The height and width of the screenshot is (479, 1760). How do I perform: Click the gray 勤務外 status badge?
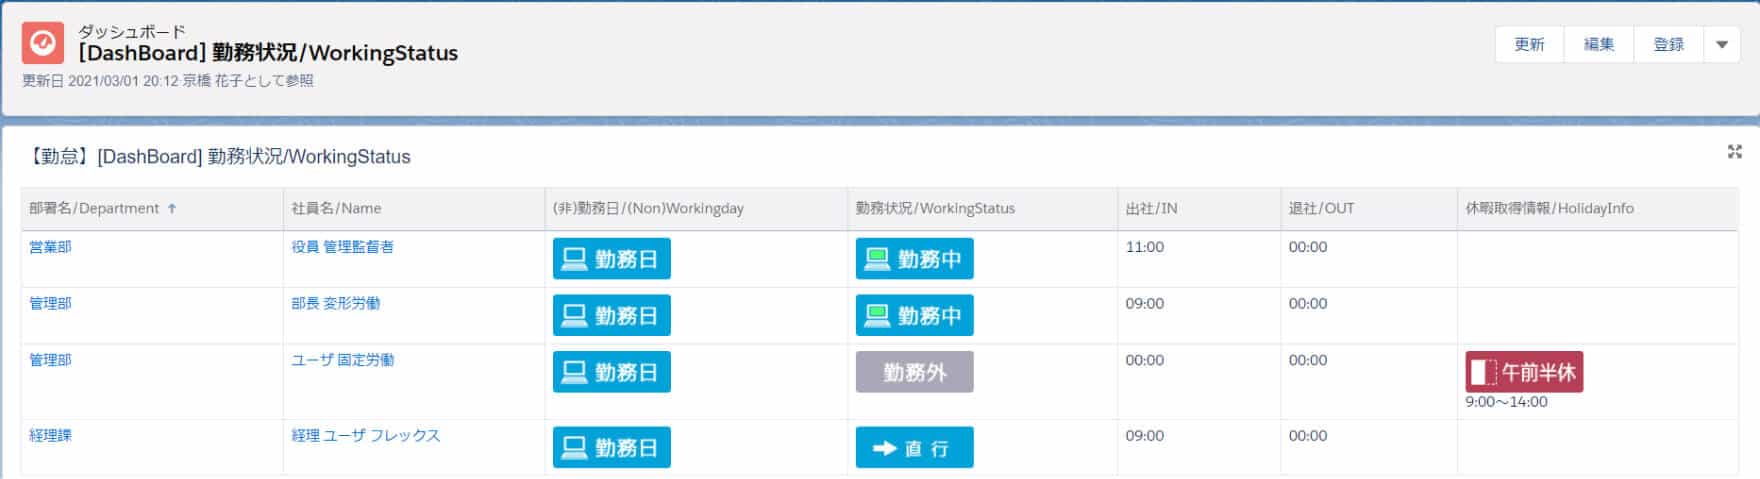click(914, 372)
